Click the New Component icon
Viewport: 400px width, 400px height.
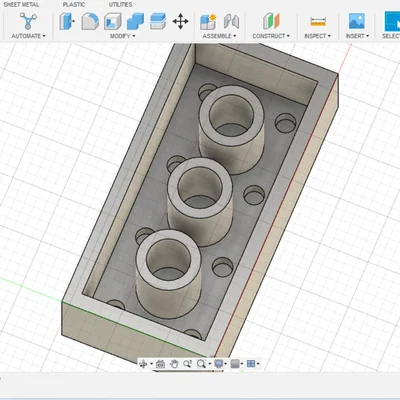tap(208, 21)
